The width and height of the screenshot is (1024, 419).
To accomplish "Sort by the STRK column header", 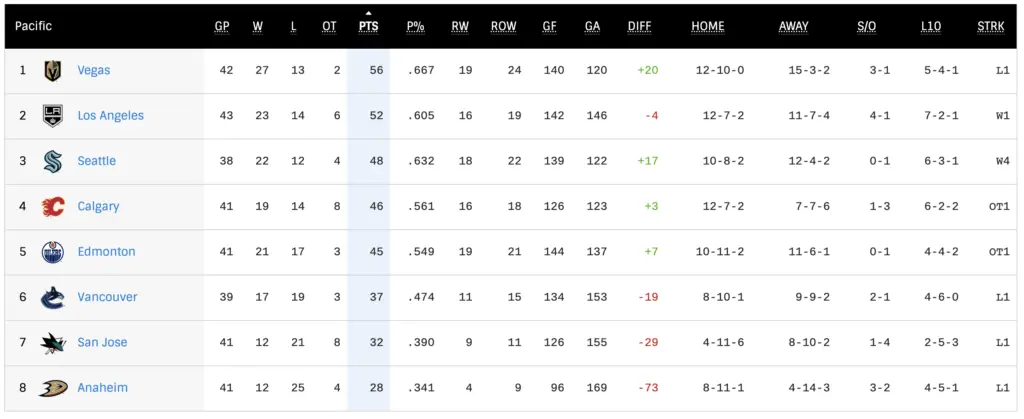I will 990,26.
